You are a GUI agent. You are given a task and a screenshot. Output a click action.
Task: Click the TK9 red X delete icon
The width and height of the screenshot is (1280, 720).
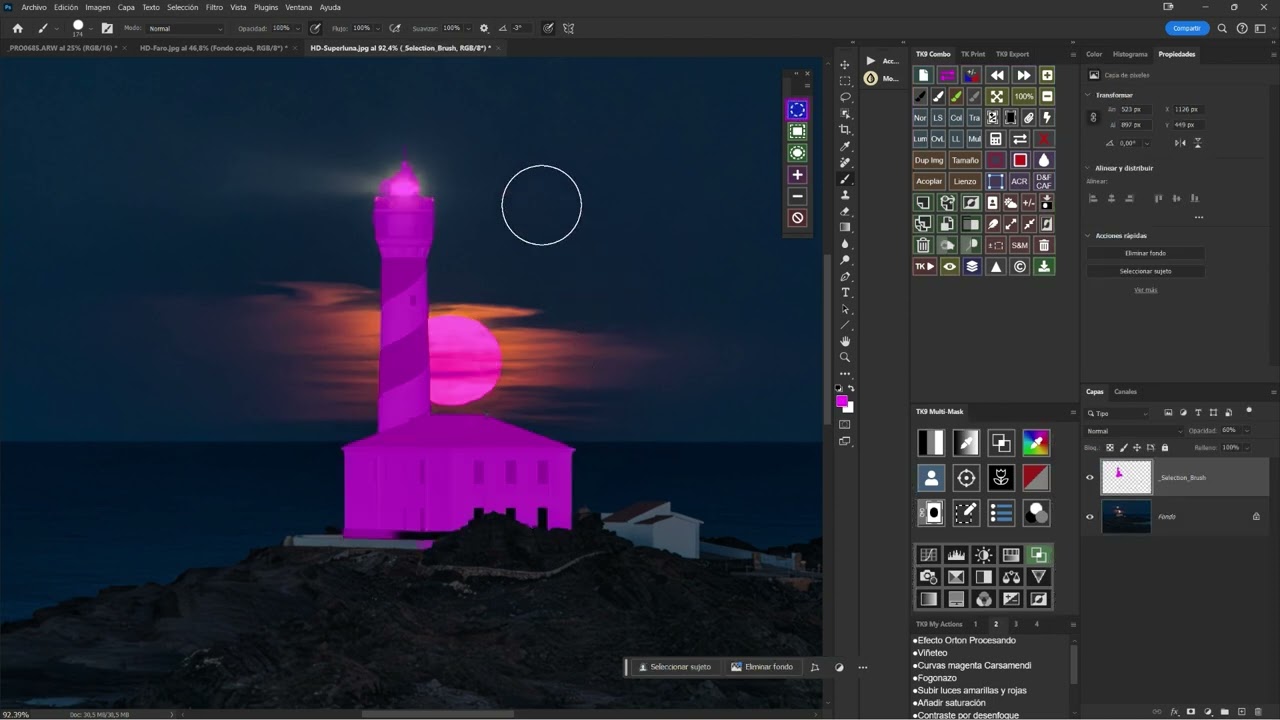[1044, 139]
